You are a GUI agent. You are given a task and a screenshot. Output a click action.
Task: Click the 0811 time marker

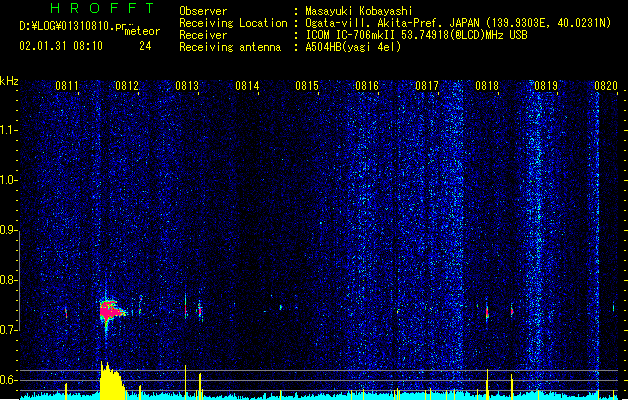point(67,86)
